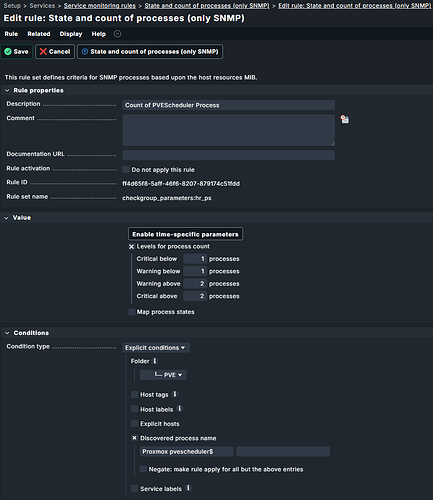This screenshot has height=500, width=433.
Task: Open the Related menu
Action: (x=39, y=34)
